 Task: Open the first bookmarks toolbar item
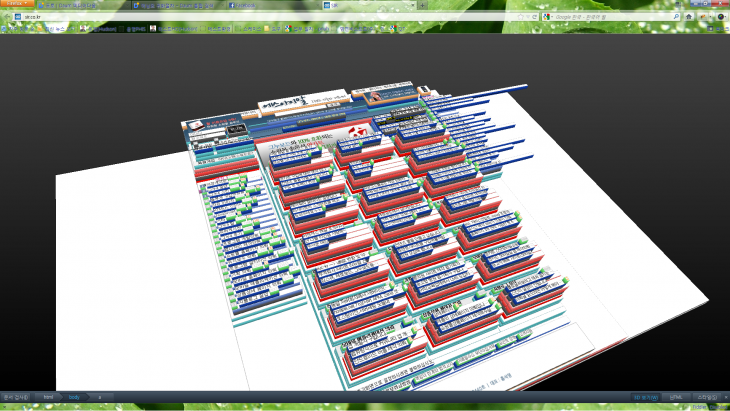tap(18, 29)
